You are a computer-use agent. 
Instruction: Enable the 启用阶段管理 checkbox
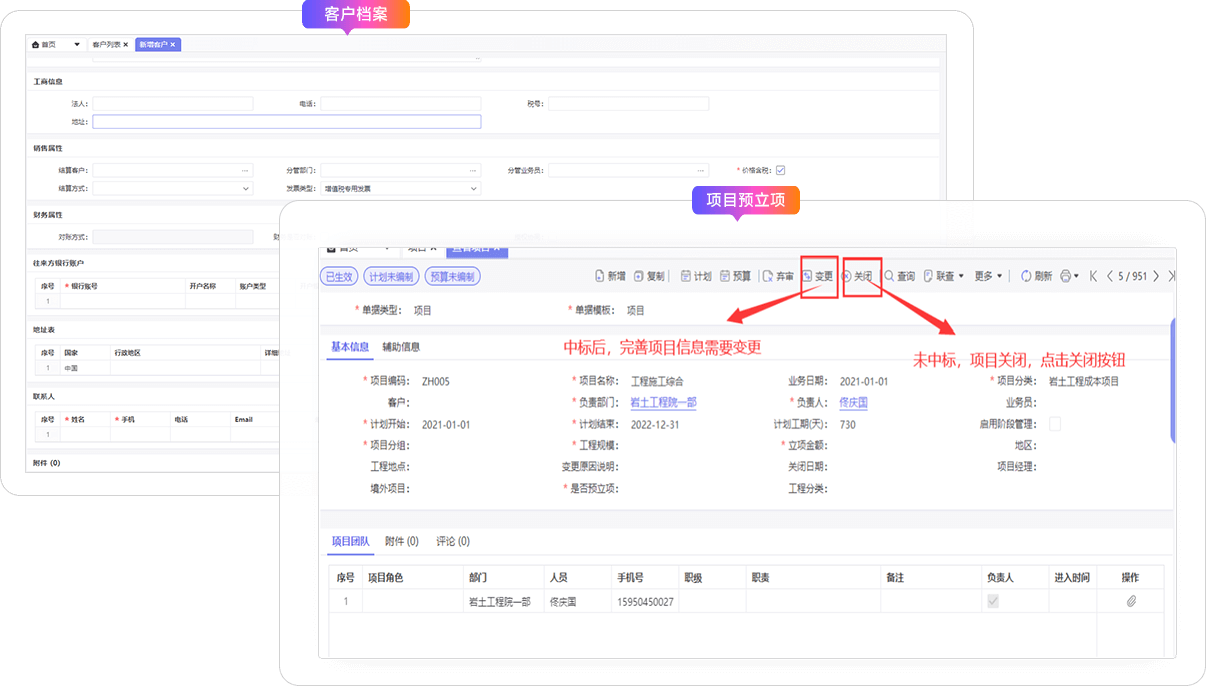pyautogui.click(x=1054, y=424)
